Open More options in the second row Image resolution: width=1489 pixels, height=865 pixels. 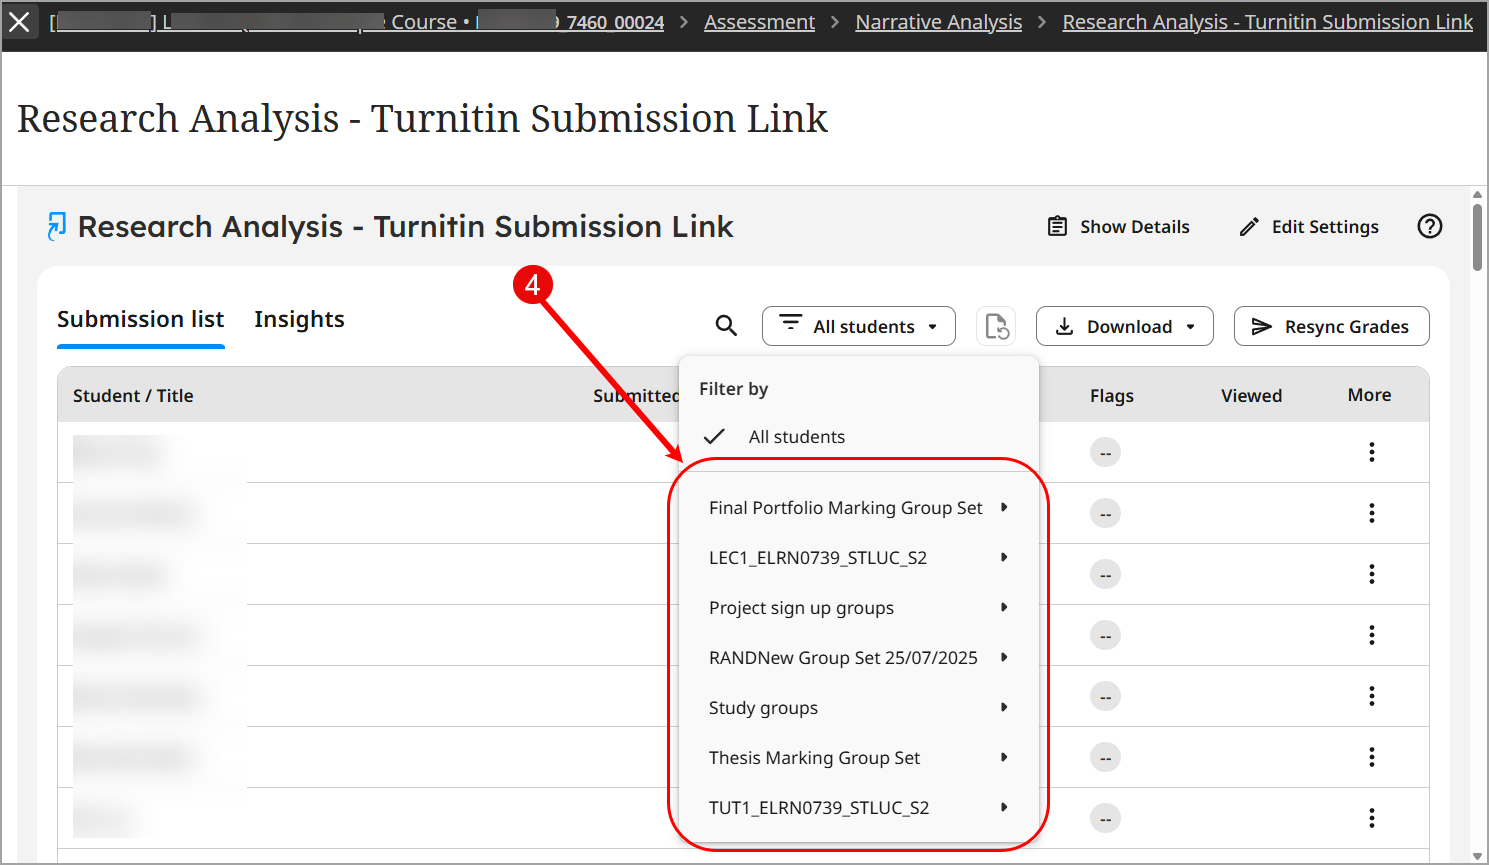[x=1371, y=513]
